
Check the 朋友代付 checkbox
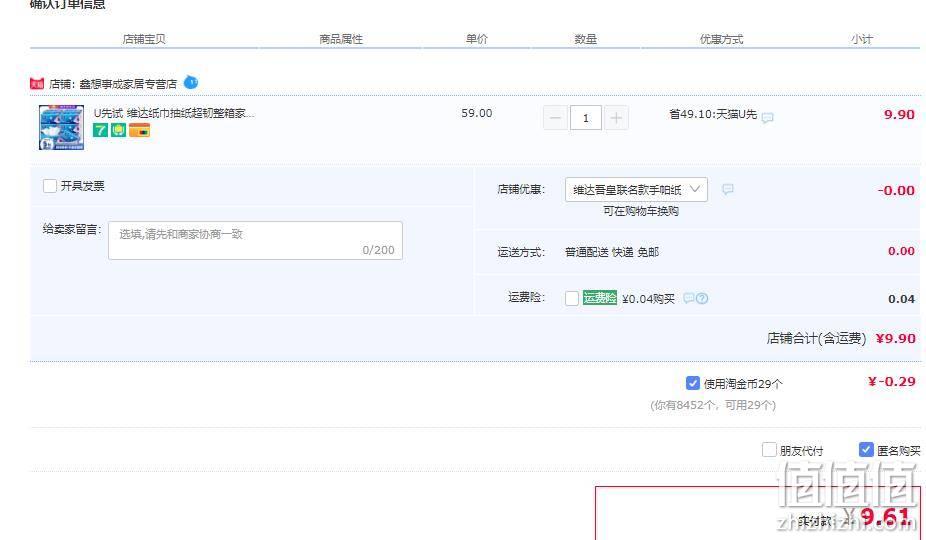769,450
